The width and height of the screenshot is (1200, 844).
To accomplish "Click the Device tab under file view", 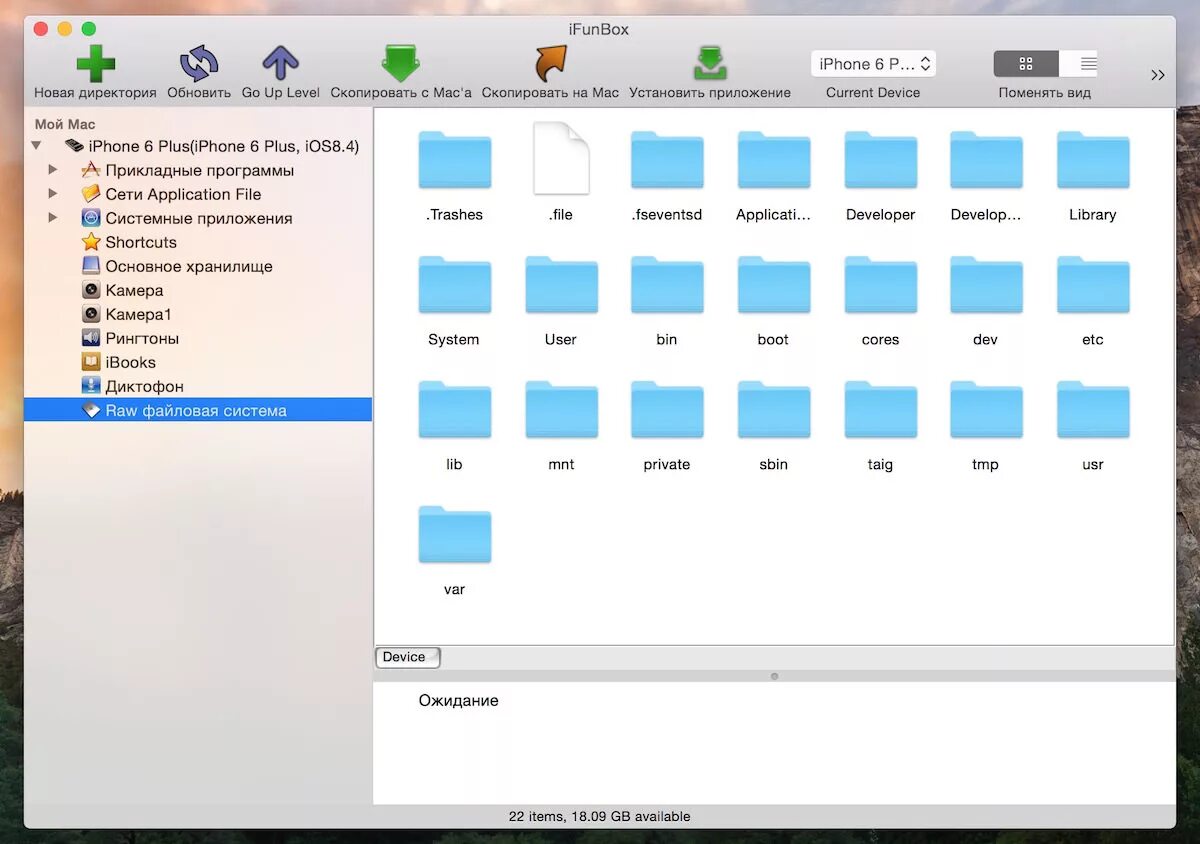I will pos(407,657).
